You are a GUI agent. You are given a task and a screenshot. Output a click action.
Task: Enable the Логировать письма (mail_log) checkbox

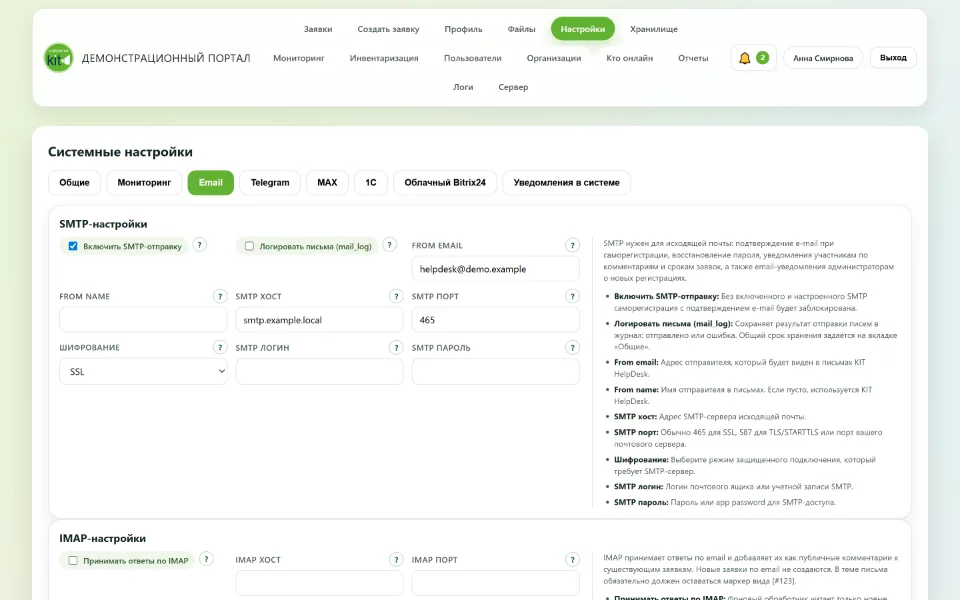click(x=249, y=246)
